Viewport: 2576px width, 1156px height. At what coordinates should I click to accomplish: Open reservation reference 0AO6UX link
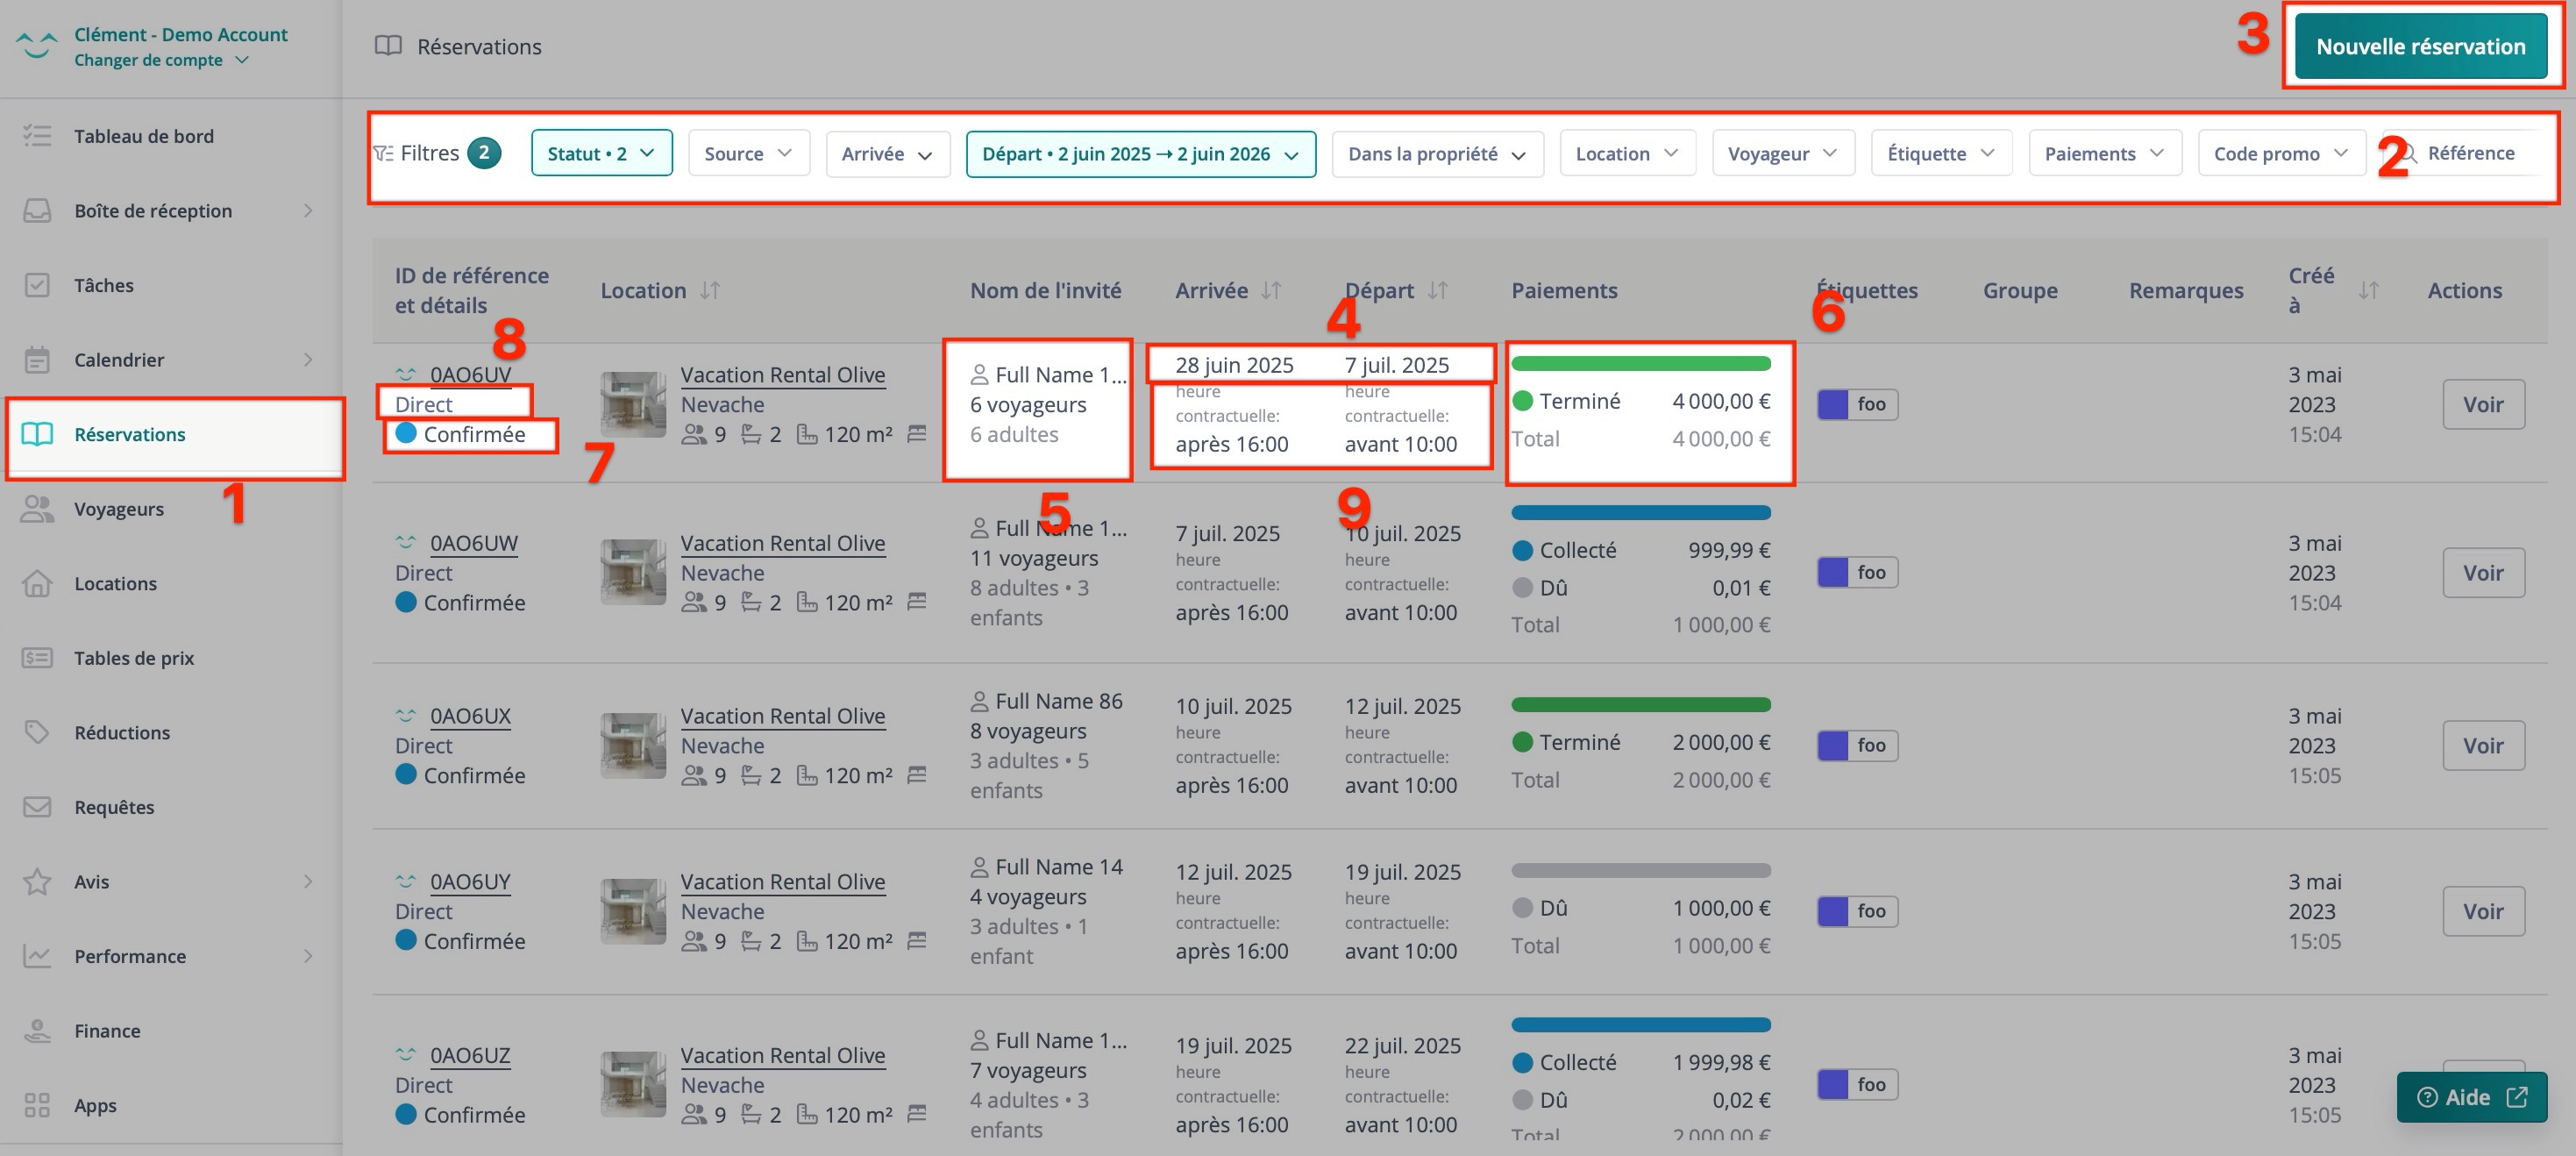[470, 716]
